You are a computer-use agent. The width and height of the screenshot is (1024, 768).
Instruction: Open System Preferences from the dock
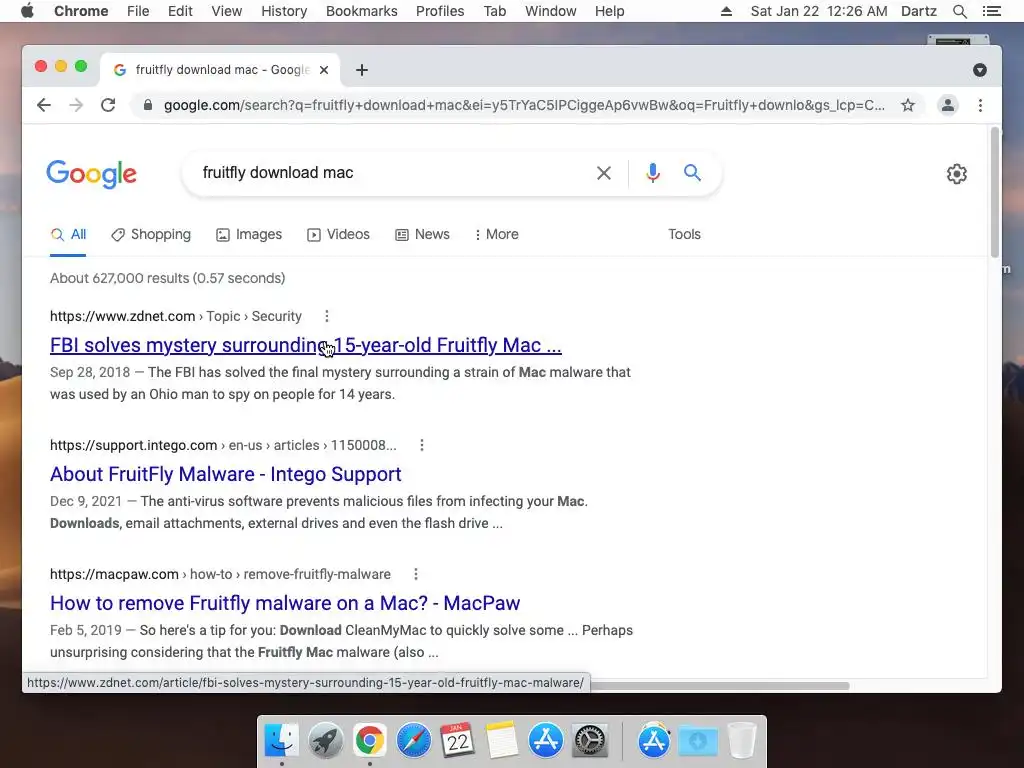pos(590,740)
